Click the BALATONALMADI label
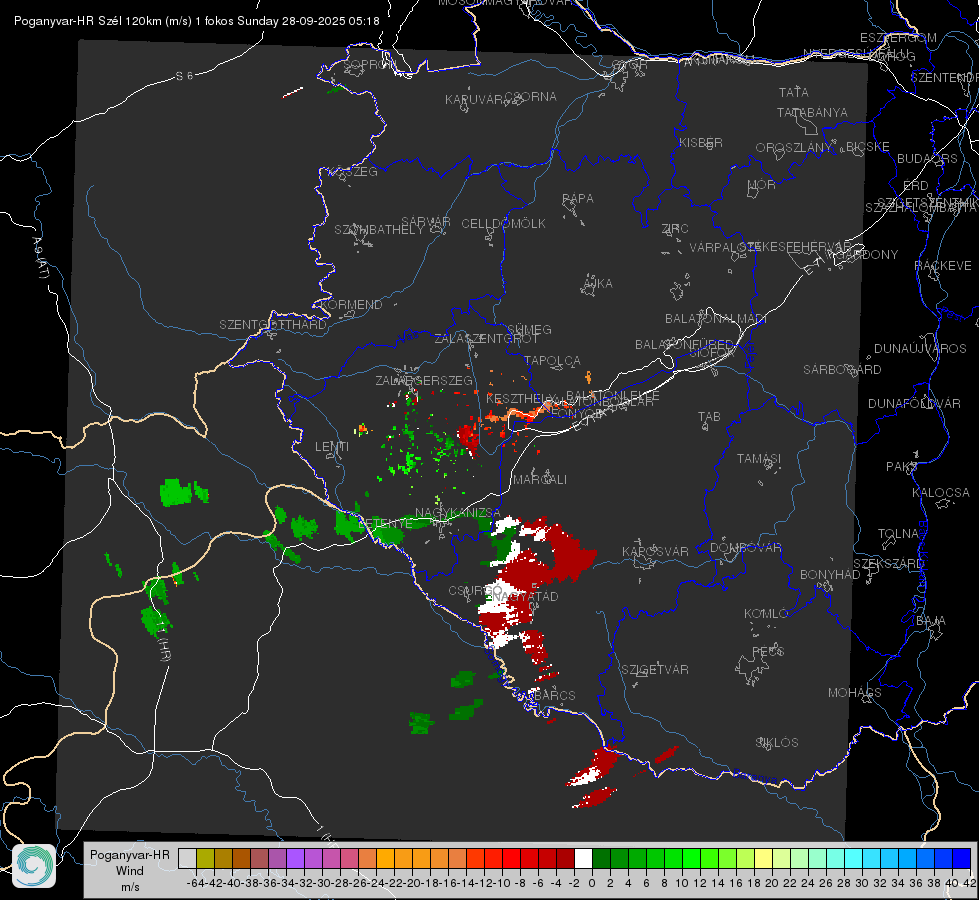The width and height of the screenshot is (979, 900). (716, 319)
